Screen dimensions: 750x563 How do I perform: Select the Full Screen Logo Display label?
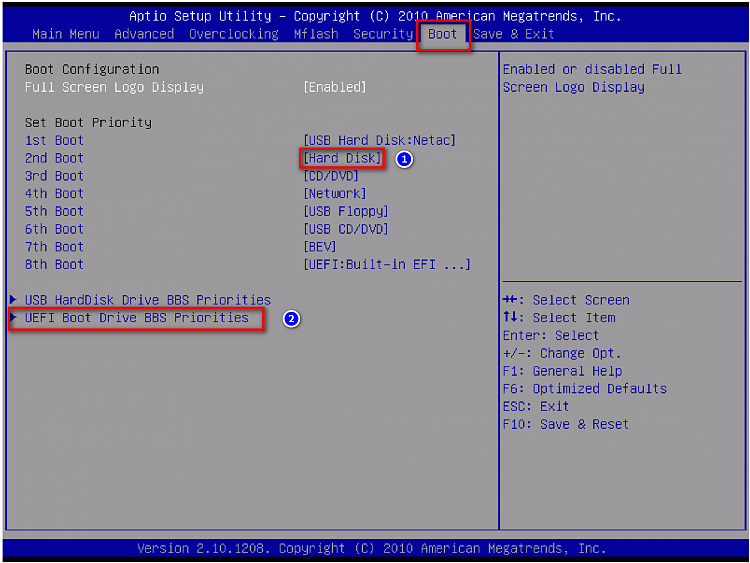(114, 88)
